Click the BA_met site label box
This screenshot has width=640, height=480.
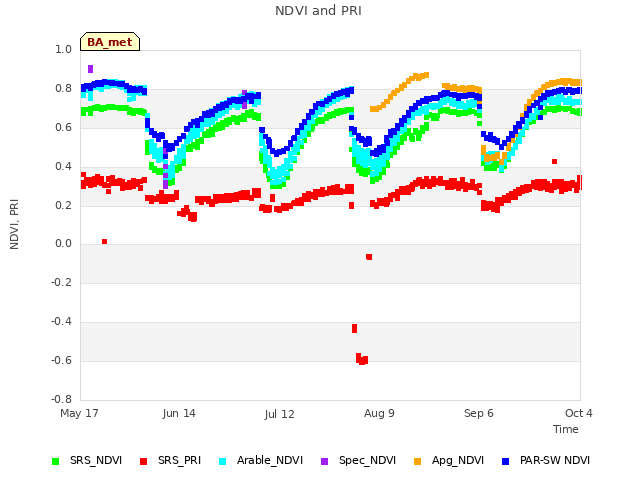(x=110, y=42)
